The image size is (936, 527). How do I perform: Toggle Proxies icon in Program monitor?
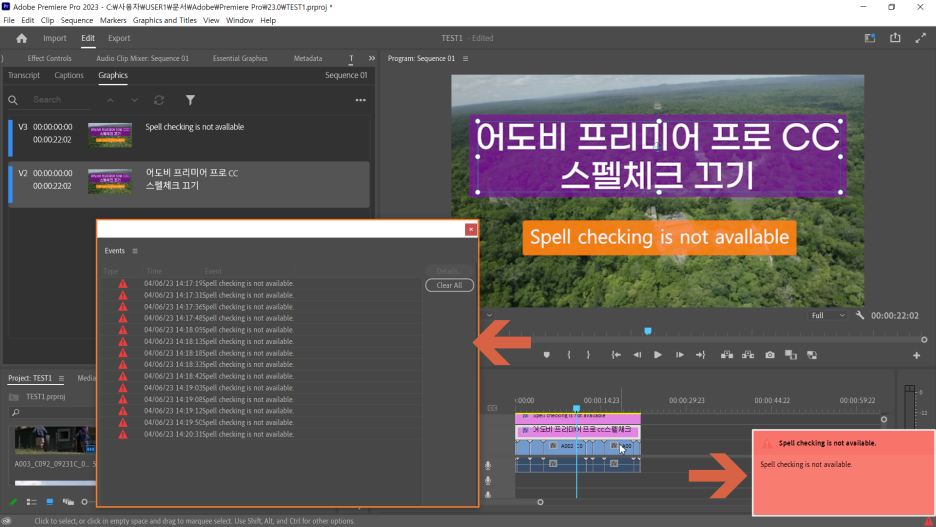pyautogui.click(x=812, y=355)
